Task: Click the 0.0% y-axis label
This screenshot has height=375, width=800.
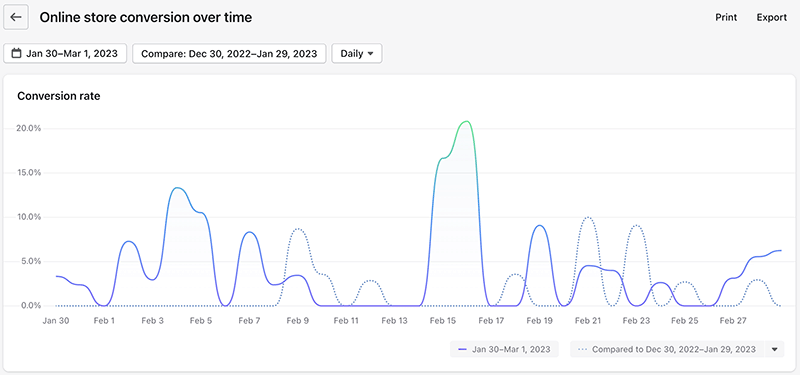Action: pyautogui.click(x=31, y=306)
